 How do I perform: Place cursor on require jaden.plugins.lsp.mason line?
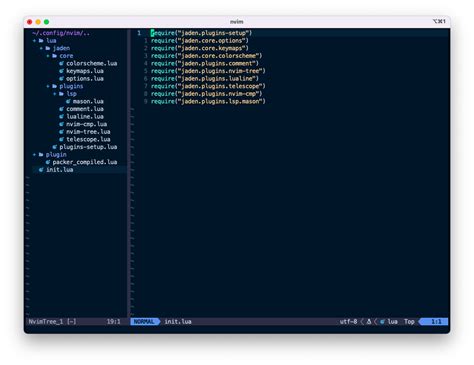pyautogui.click(x=208, y=101)
